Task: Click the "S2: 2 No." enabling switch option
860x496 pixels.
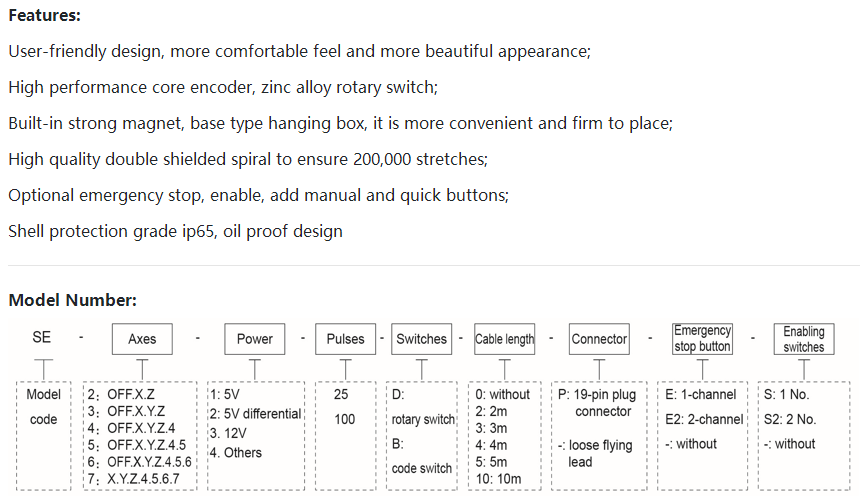Action: click(790, 419)
